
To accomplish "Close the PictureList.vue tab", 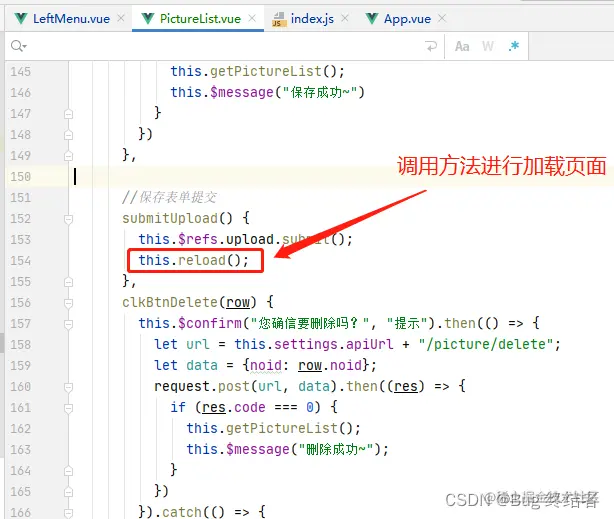I will click(x=252, y=18).
